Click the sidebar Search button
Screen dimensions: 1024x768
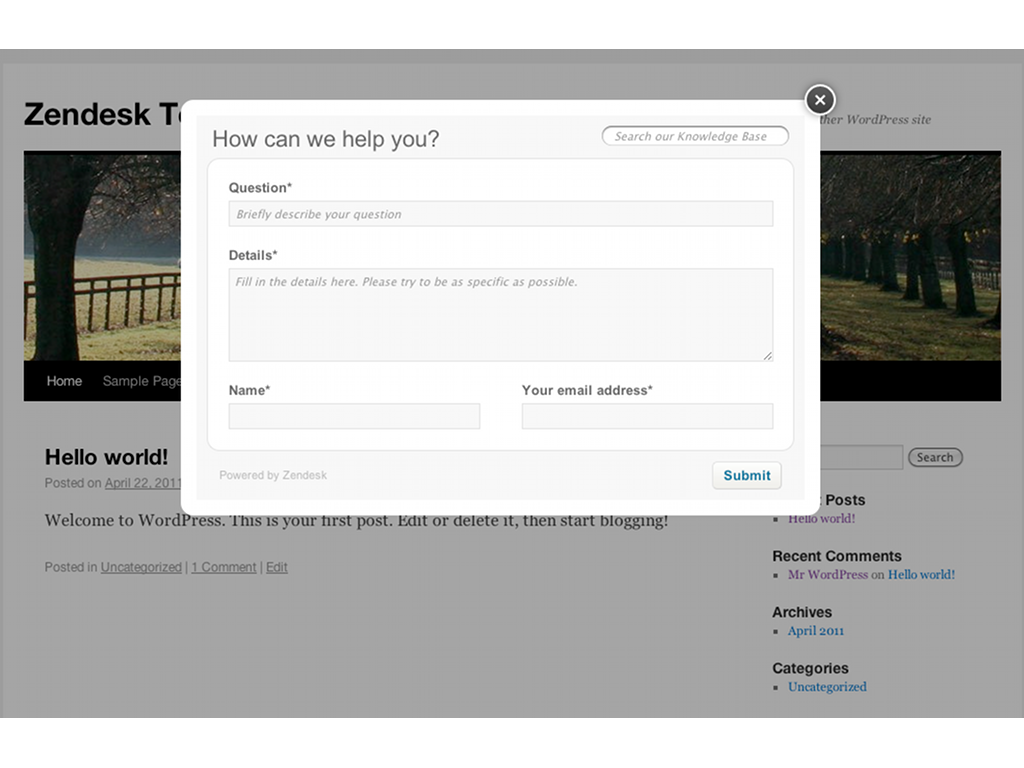click(934, 457)
